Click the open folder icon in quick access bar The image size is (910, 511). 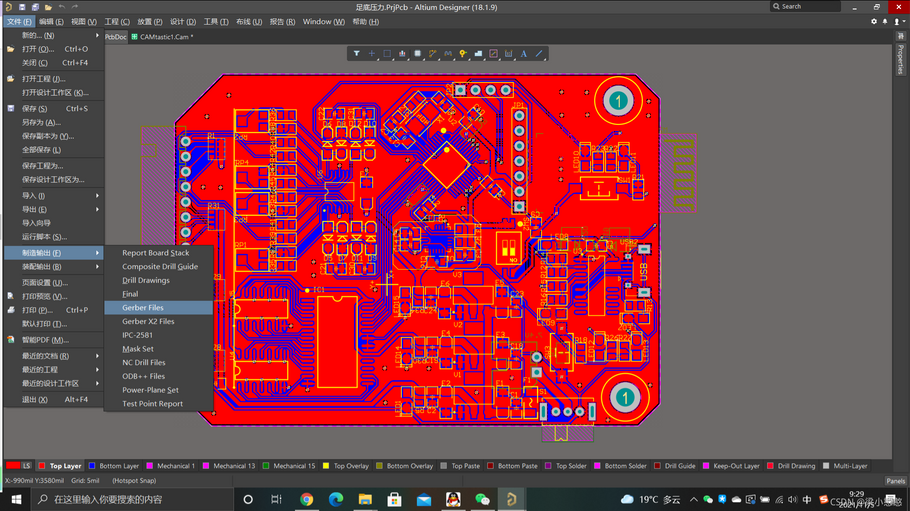coord(48,7)
